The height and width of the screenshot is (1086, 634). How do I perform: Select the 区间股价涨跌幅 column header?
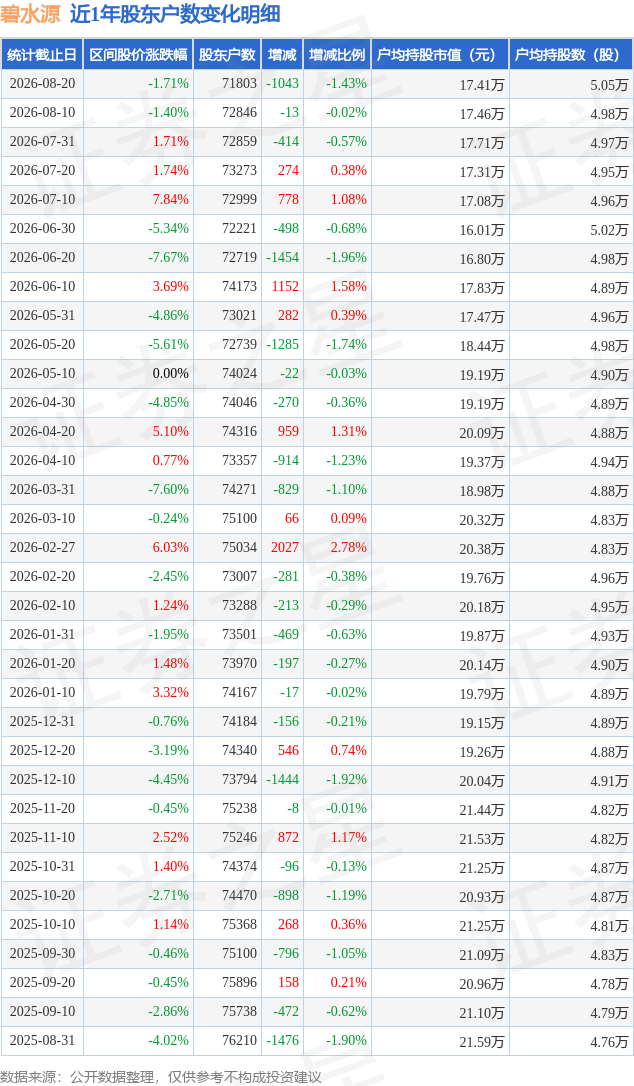point(138,55)
